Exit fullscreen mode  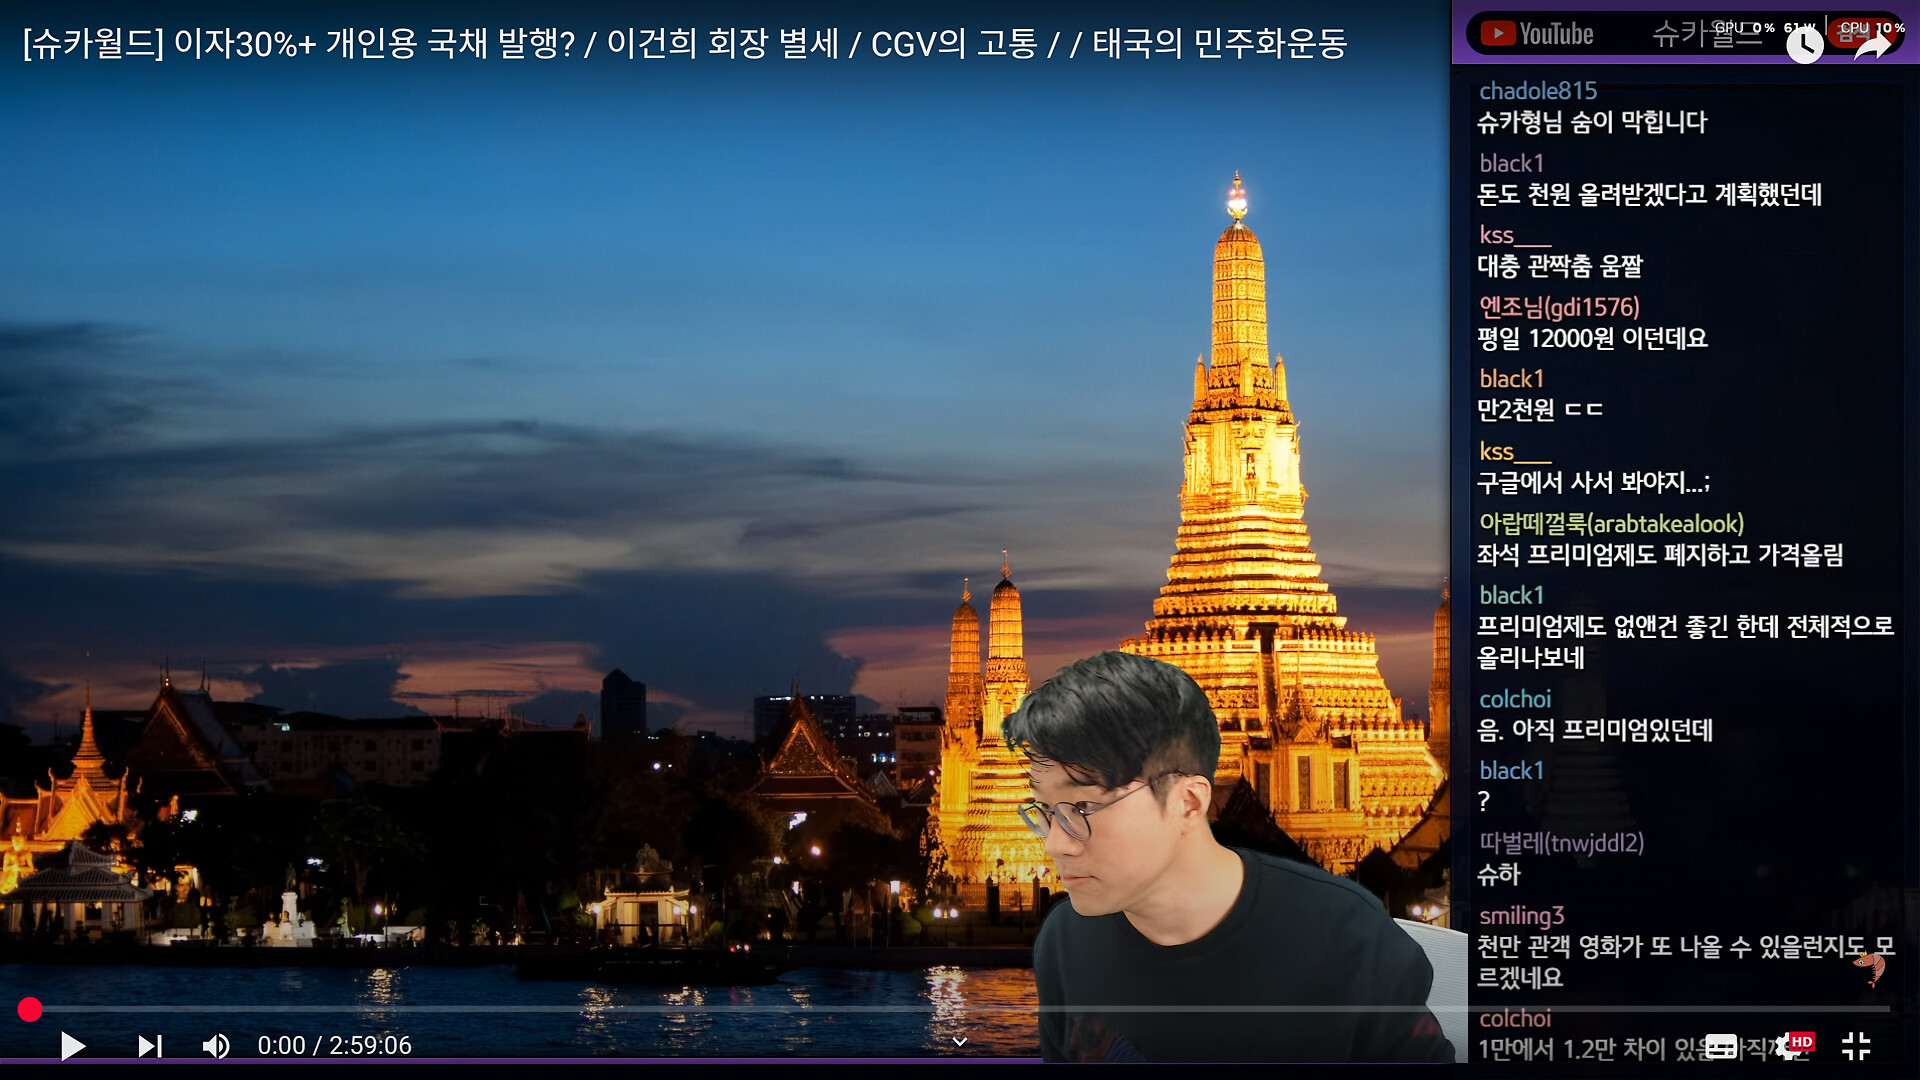click(1856, 1046)
